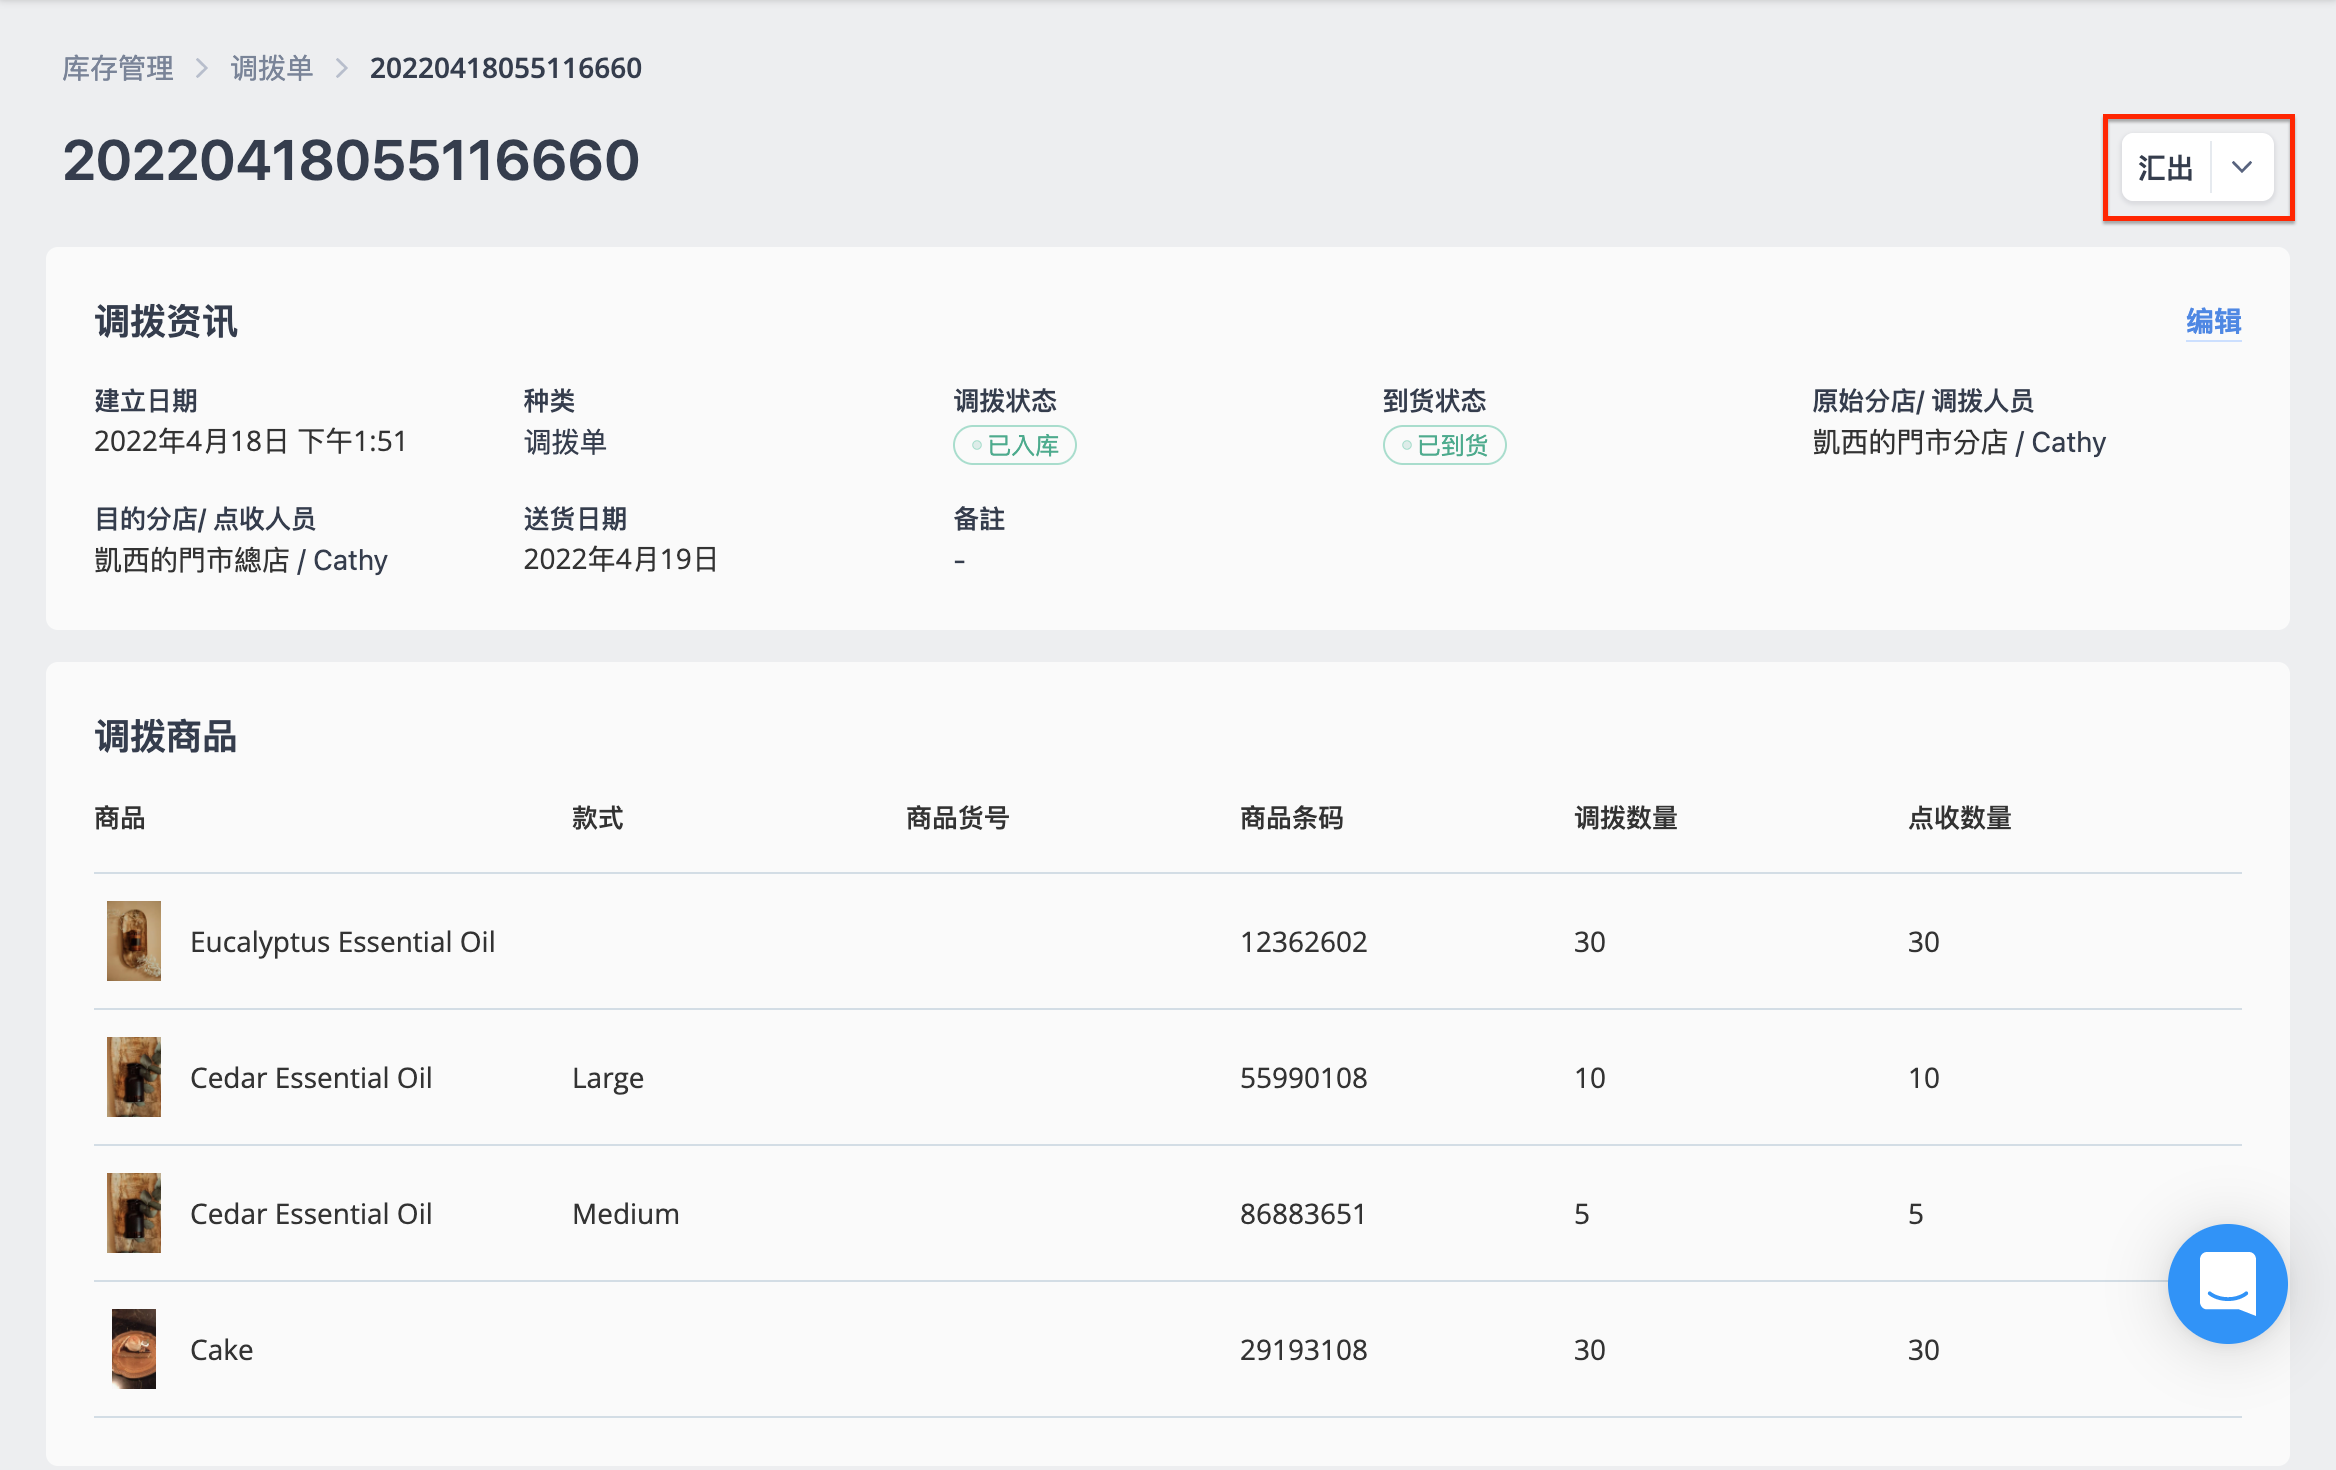2336x1470 pixels.
Task: Click the 调拨商品 section heading
Action: pyautogui.click(x=166, y=737)
